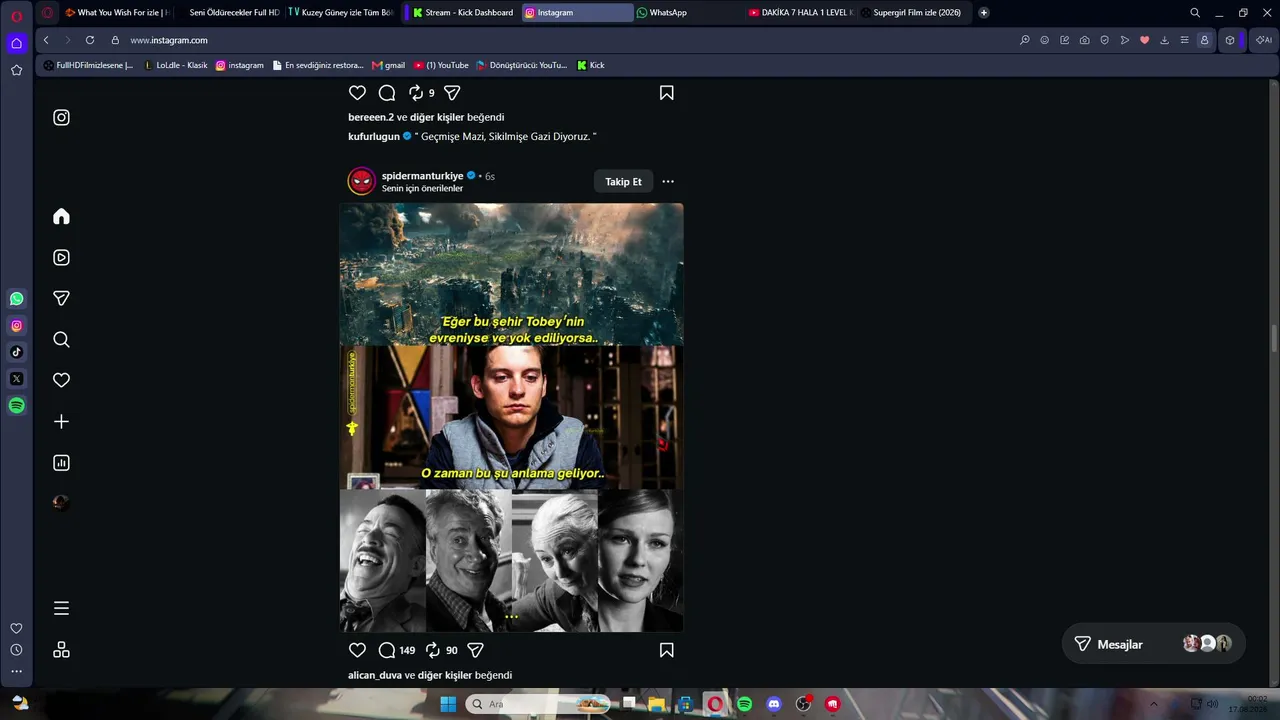
Task: Open spidermanturkiye profile from username
Action: (x=422, y=176)
